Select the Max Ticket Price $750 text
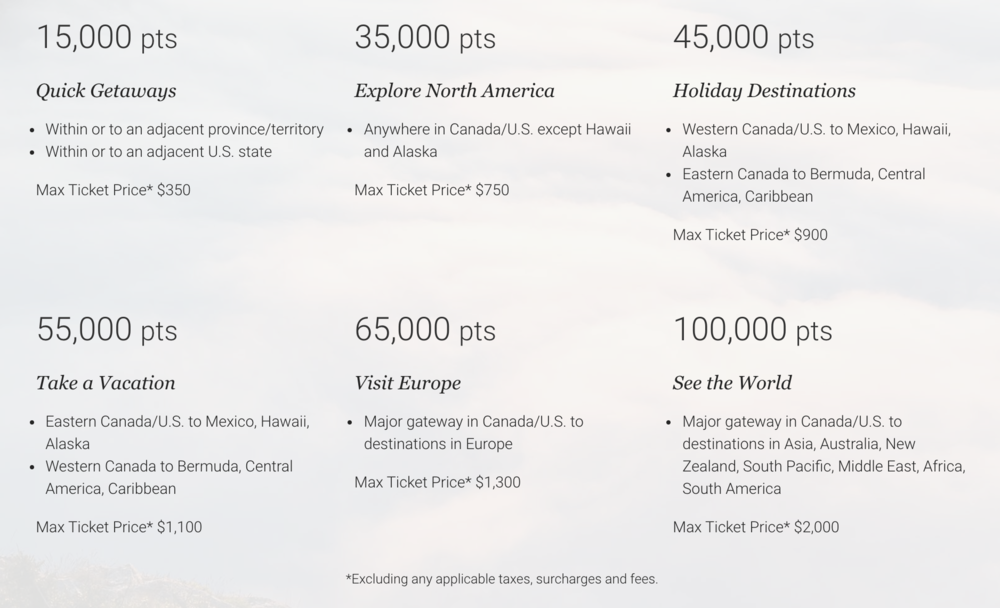1000x608 pixels. tap(431, 190)
